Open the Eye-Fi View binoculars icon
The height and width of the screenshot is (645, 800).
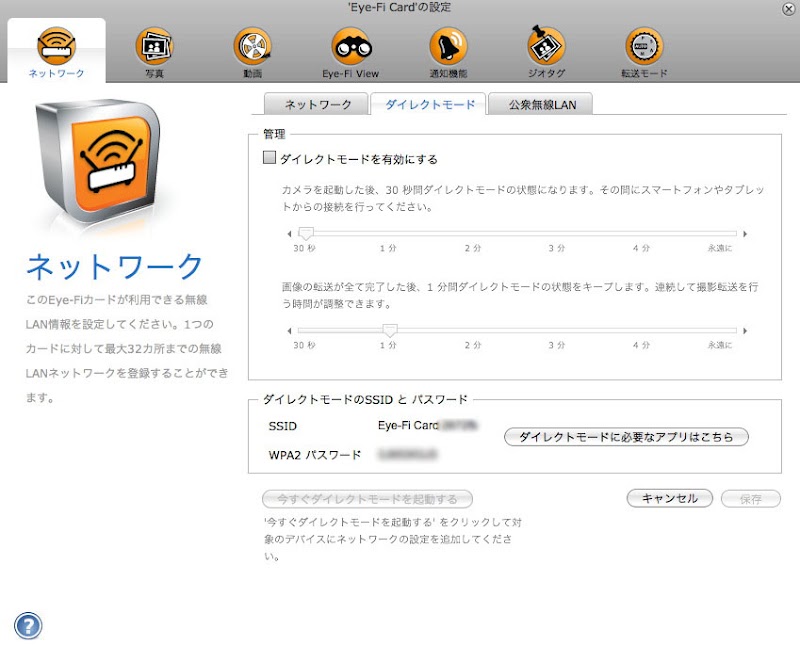(351, 46)
